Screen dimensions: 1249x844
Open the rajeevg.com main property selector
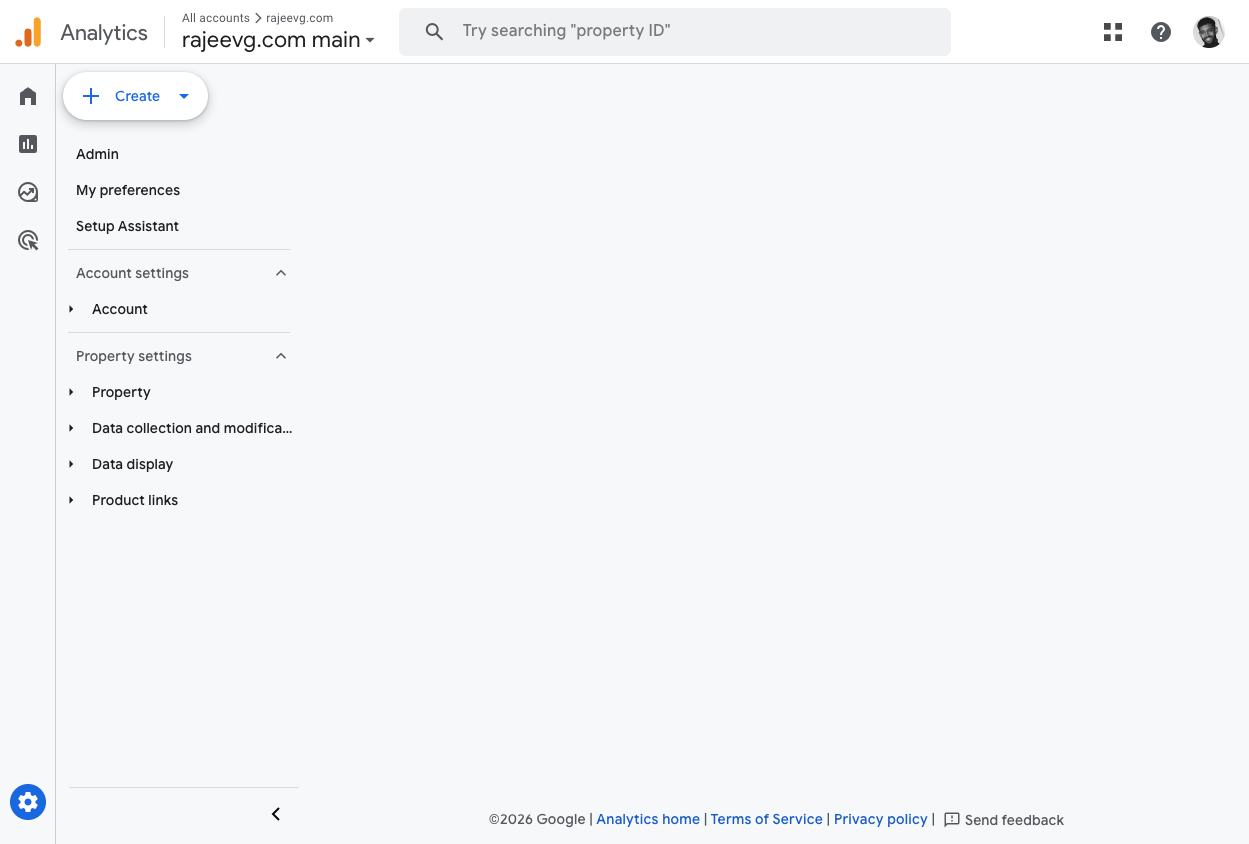278,40
